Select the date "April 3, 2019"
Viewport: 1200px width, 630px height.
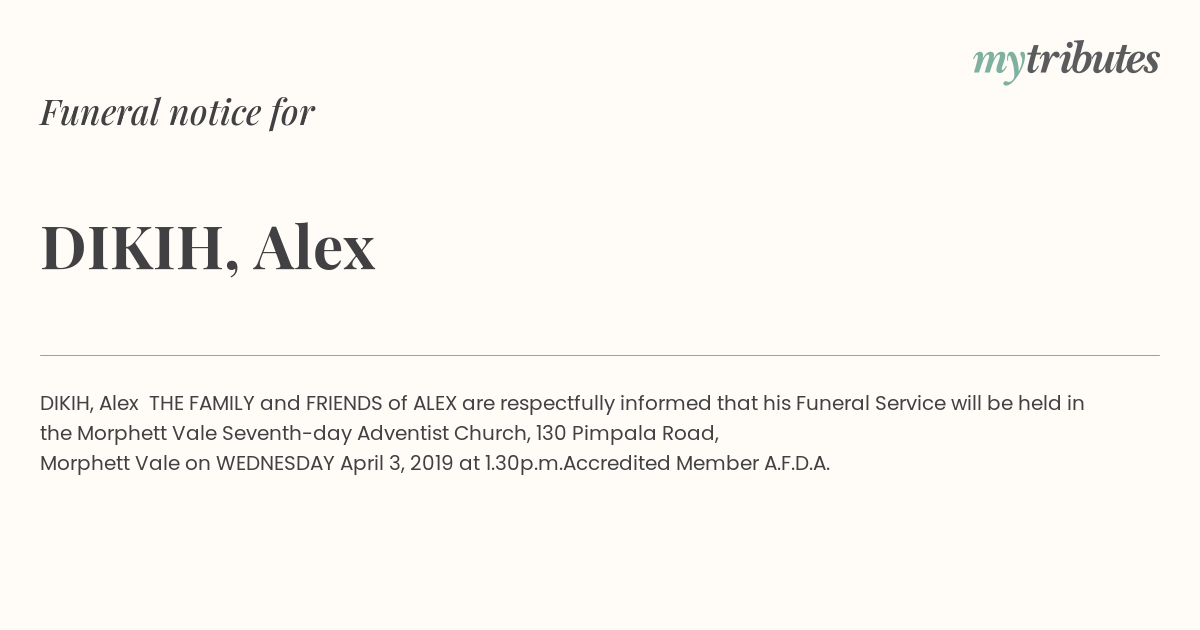[x=397, y=464]
